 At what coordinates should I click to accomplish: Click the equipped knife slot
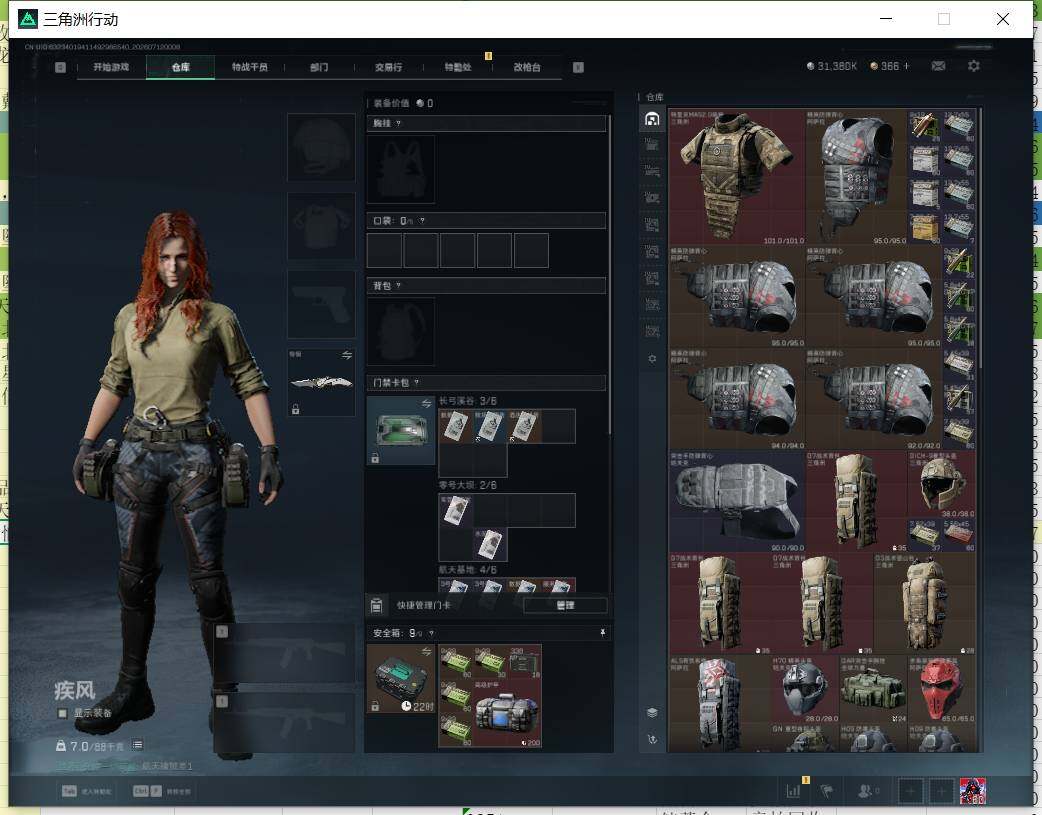point(321,382)
